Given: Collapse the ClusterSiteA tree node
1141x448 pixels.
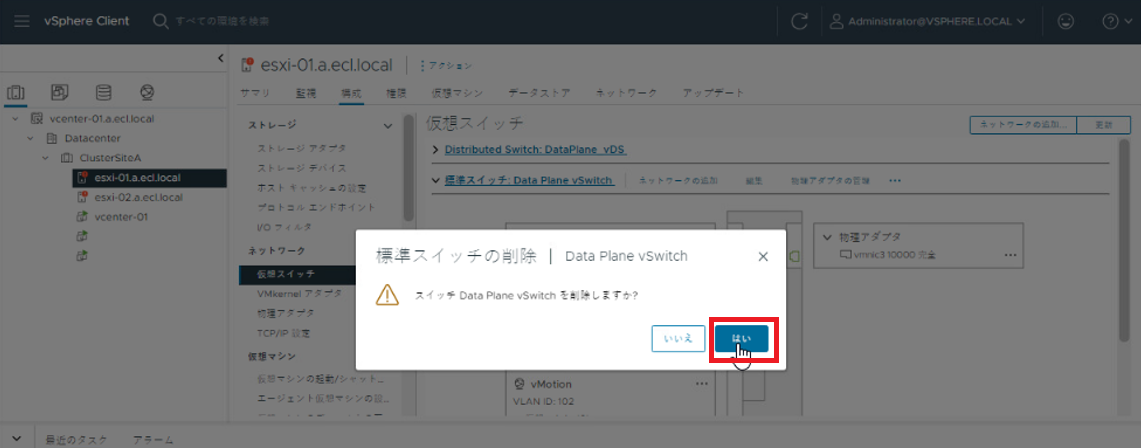Looking at the screenshot, I should [x=44, y=157].
